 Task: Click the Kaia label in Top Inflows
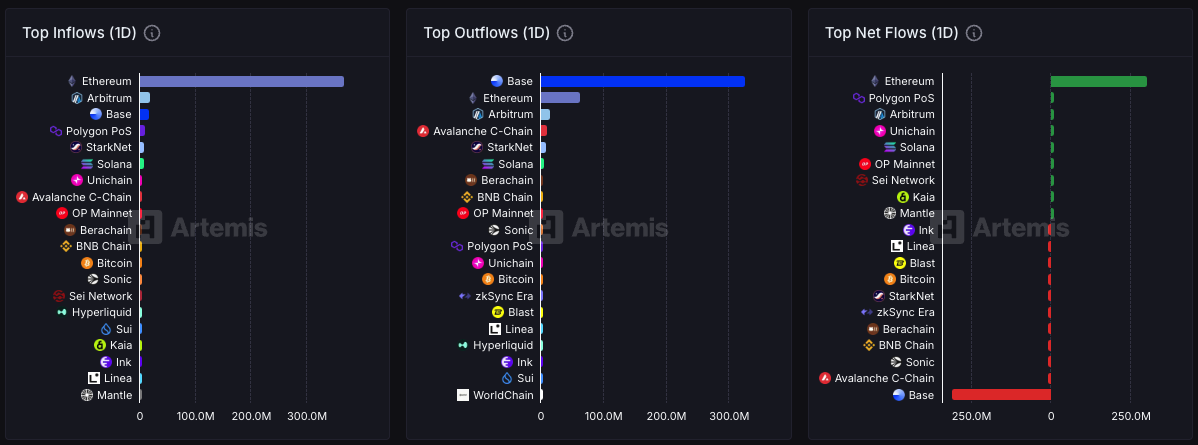pos(121,345)
